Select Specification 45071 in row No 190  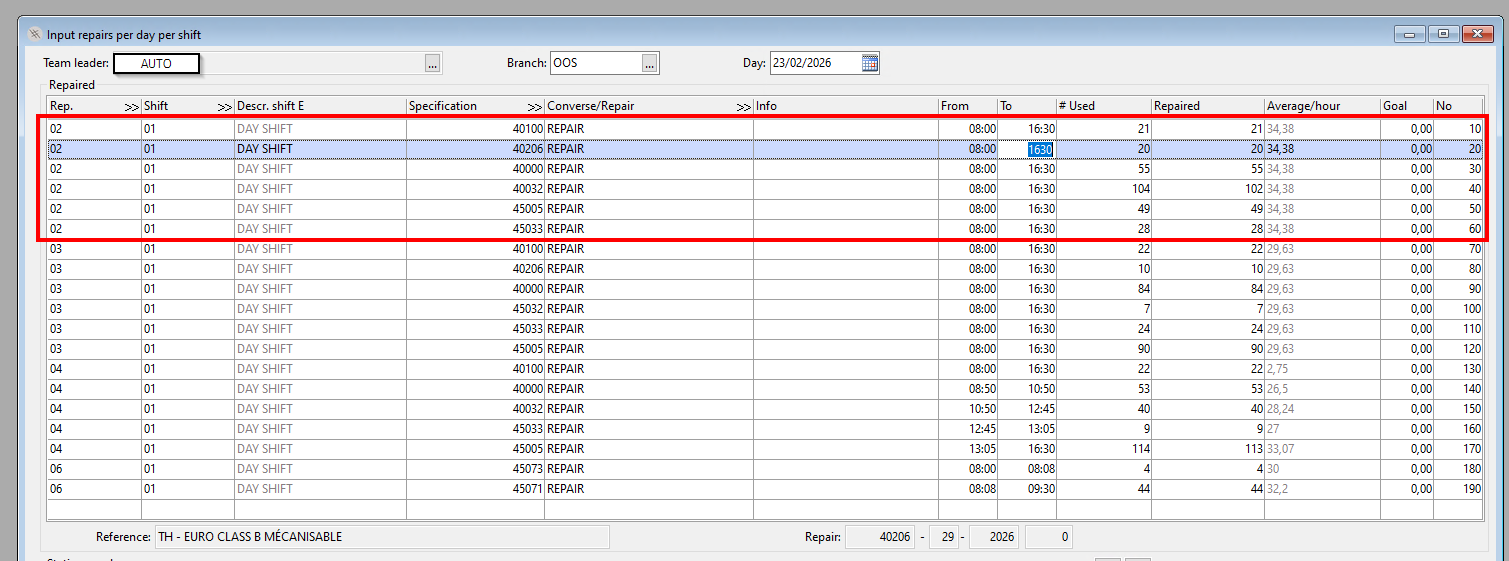pyautogui.click(x=475, y=489)
